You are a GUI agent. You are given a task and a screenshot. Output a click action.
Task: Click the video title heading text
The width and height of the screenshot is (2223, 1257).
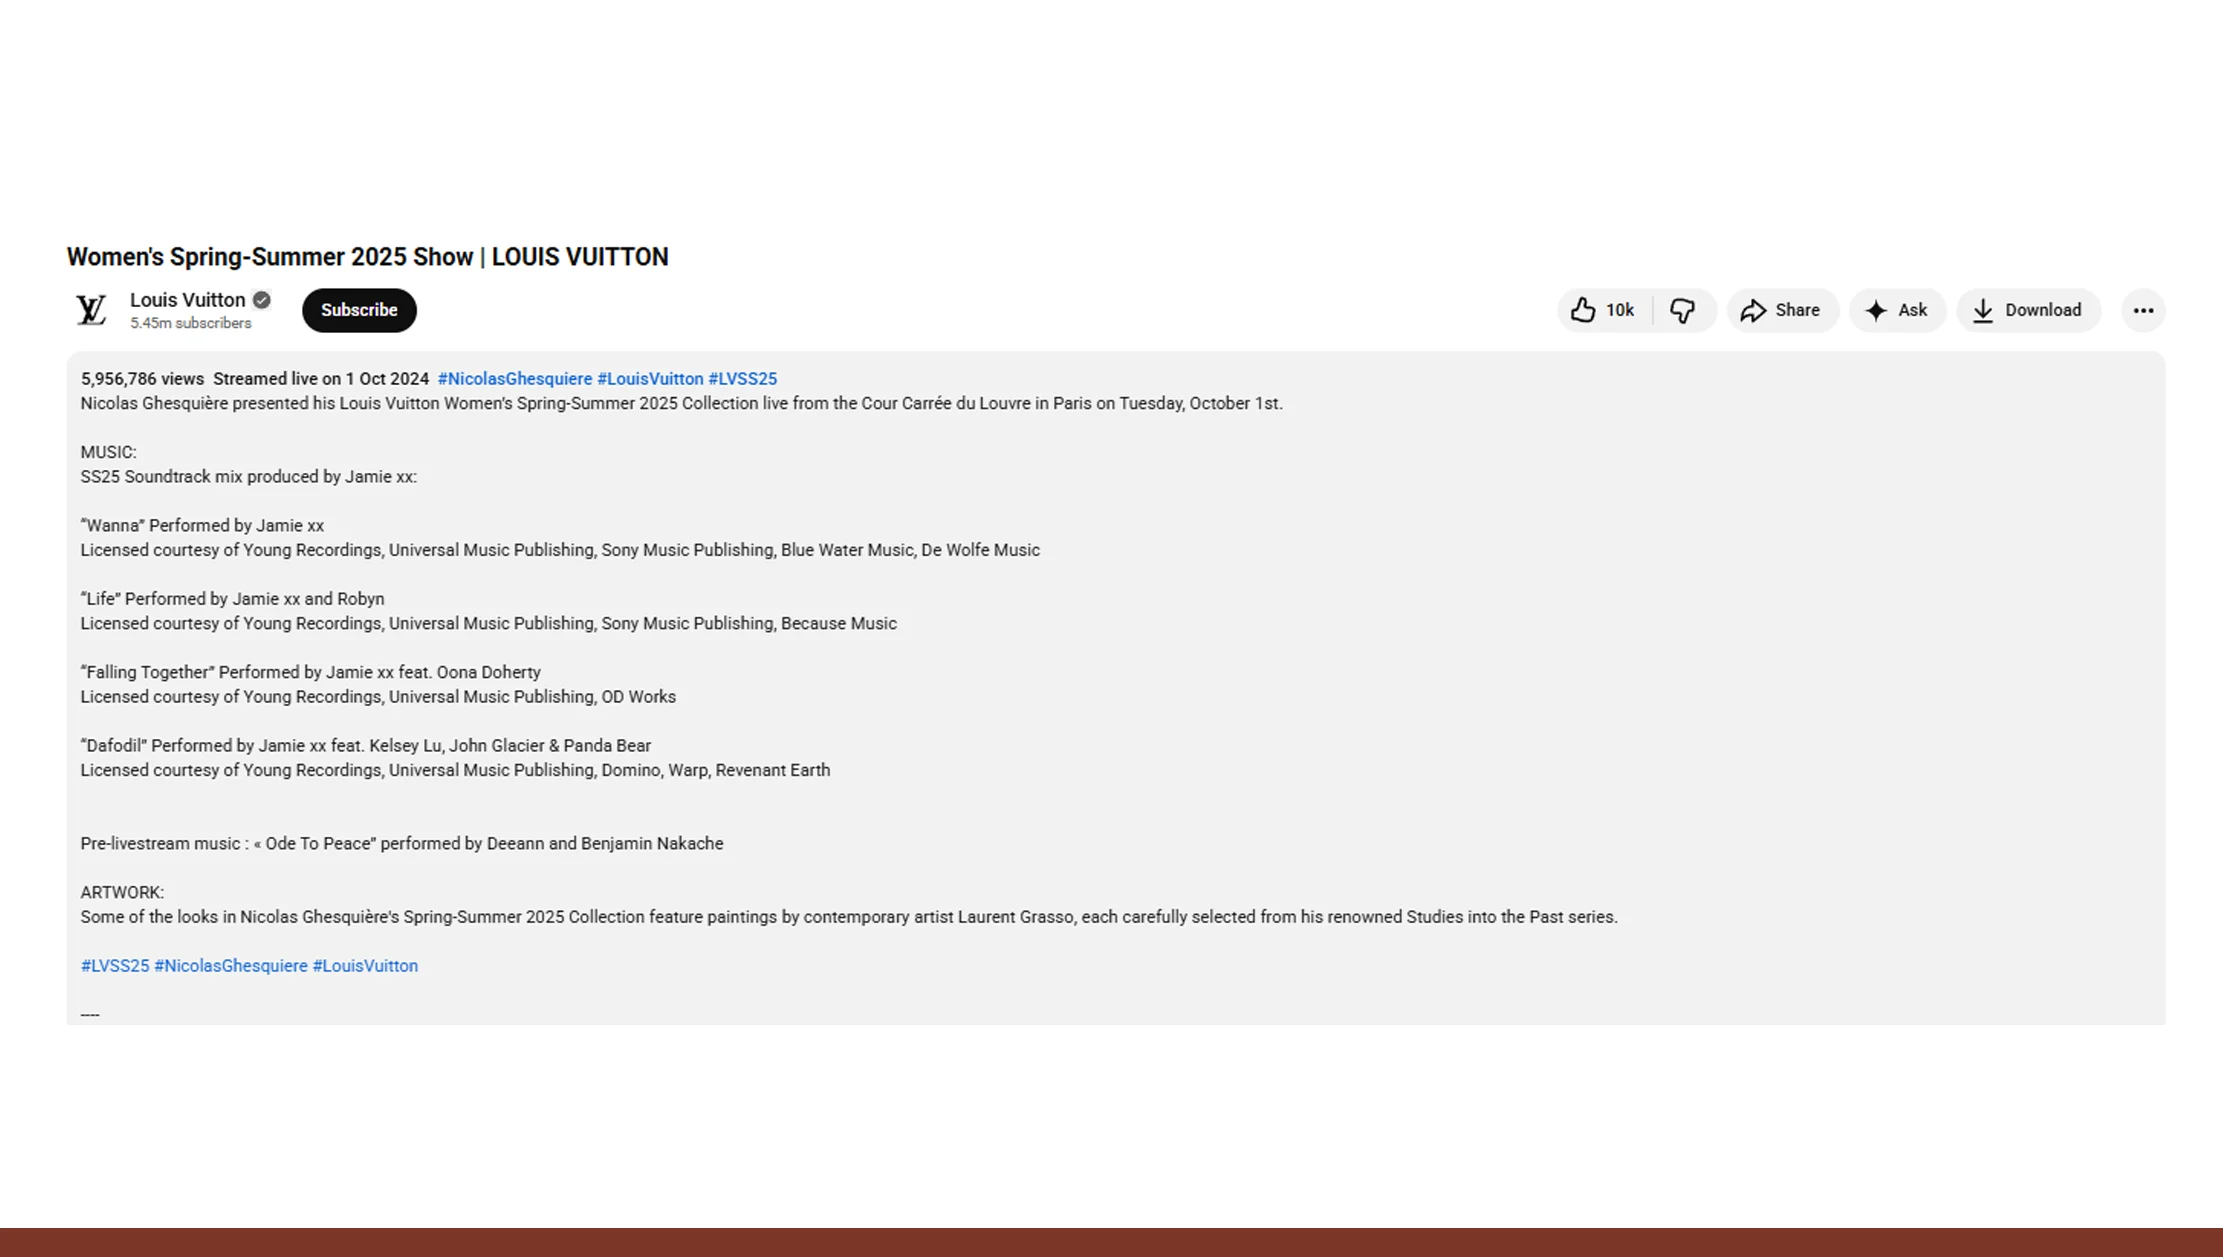click(x=367, y=257)
